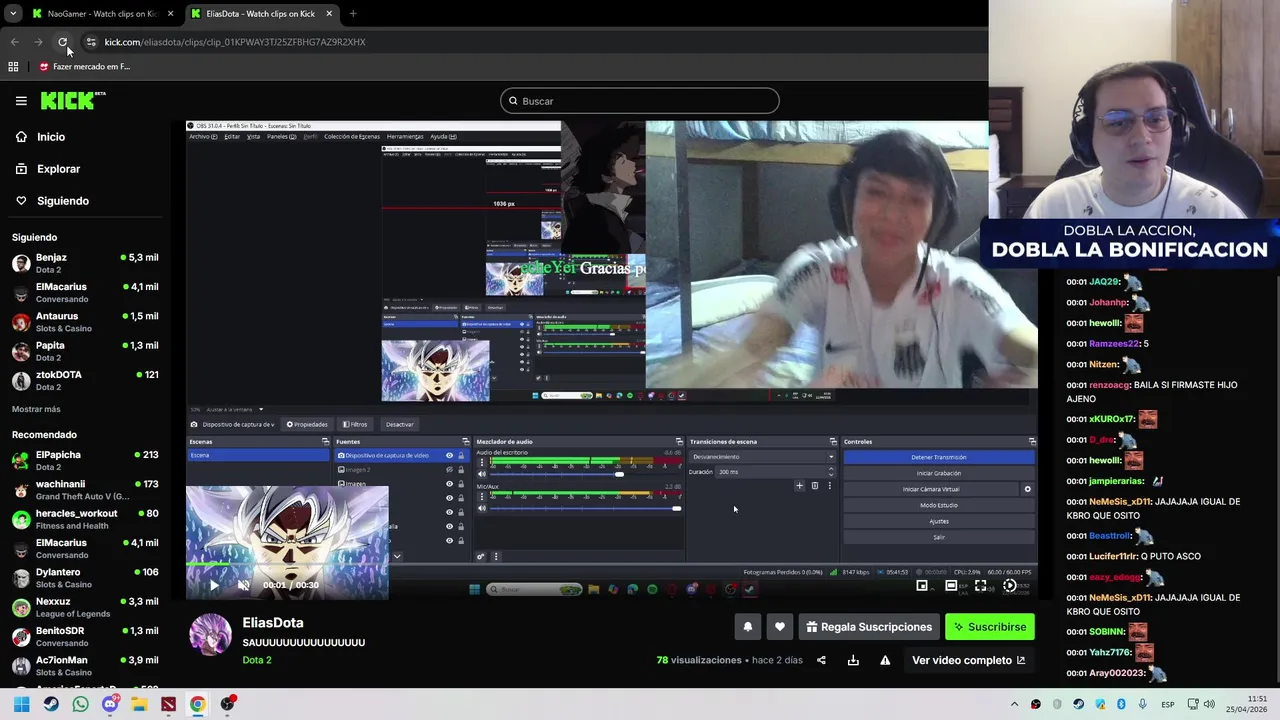The image size is (1280, 720).
Task: Reload the page with the refresh icon
Action: [x=62, y=42]
